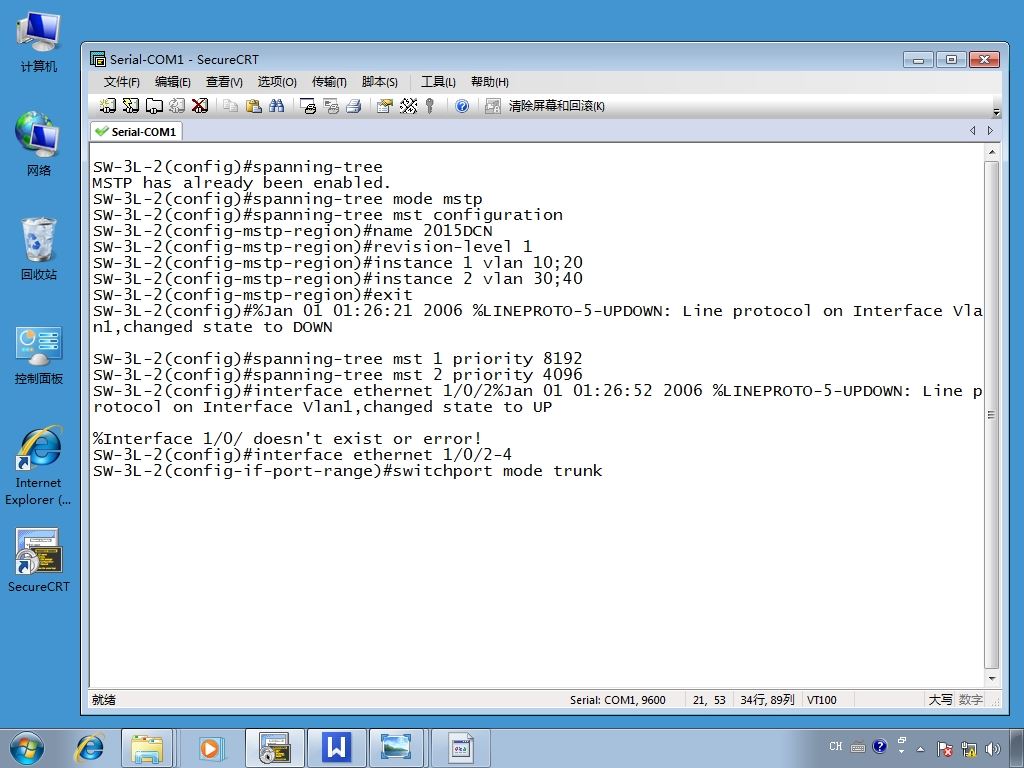Click the clear screen and scrollback button
1024x768 pixels.
tap(545, 106)
